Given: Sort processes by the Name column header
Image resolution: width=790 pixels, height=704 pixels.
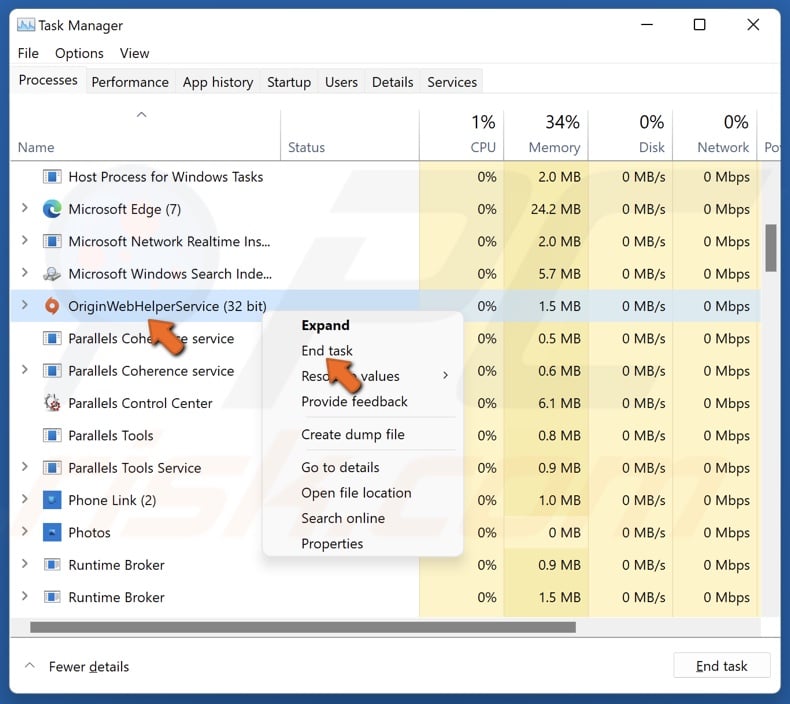Looking at the screenshot, I should point(145,135).
